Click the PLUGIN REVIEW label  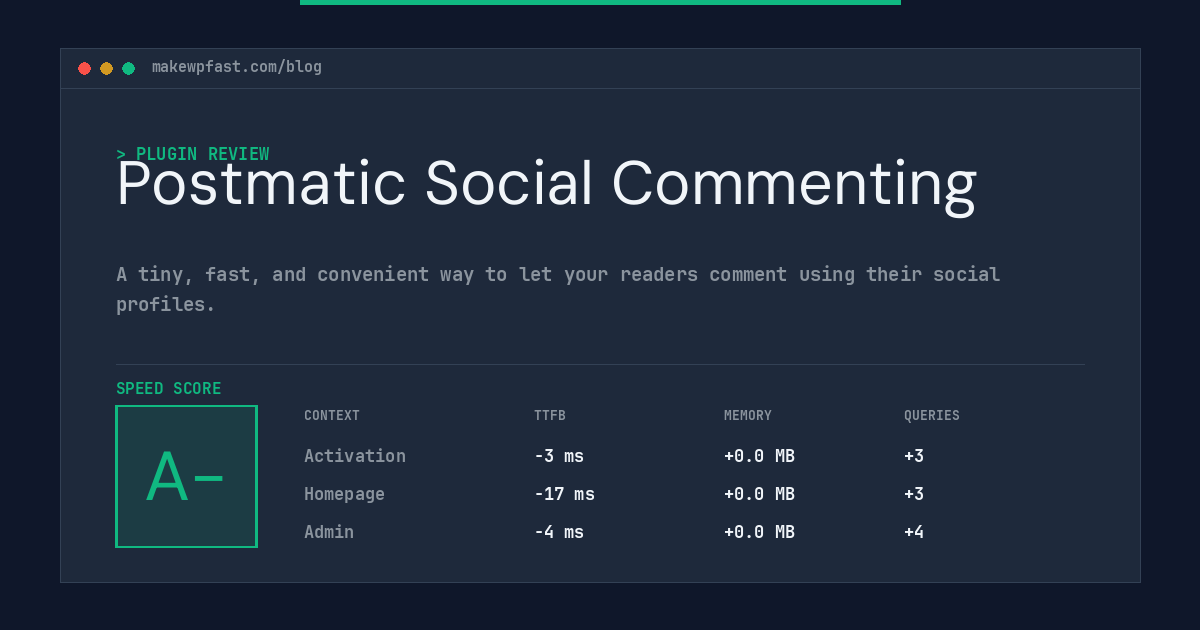pyautogui.click(x=192, y=154)
